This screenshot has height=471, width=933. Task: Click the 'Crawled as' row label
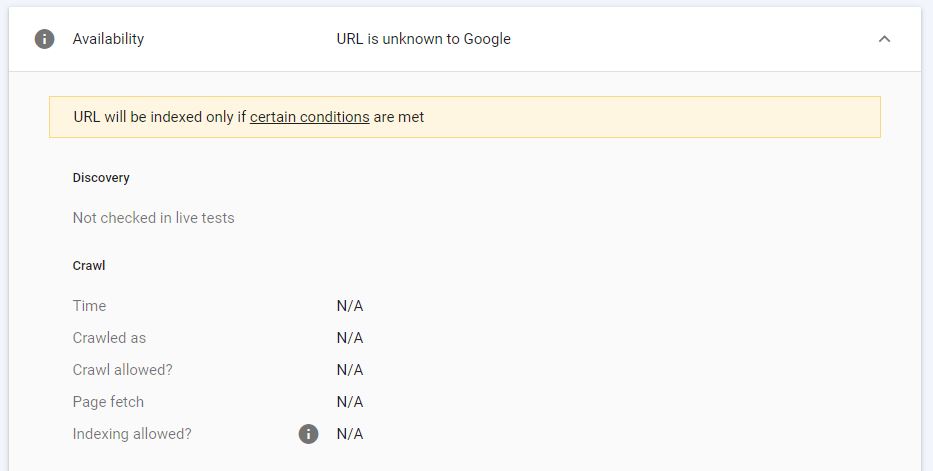(109, 338)
